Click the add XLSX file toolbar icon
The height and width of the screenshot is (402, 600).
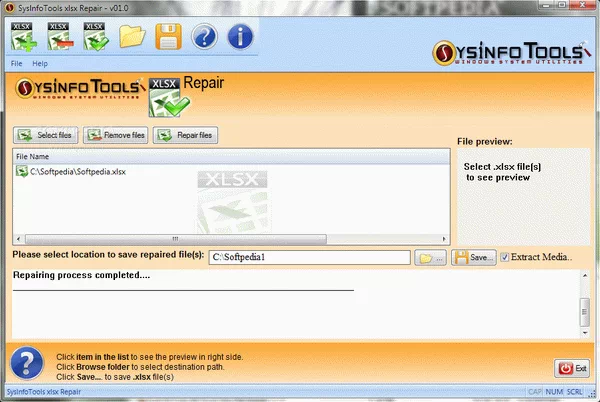coord(24,37)
